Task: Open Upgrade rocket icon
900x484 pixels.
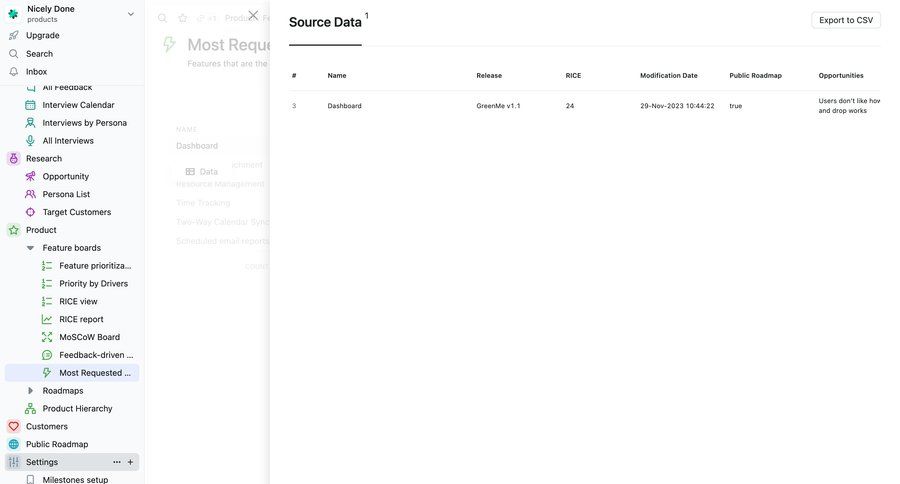Action: pos(13,36)
